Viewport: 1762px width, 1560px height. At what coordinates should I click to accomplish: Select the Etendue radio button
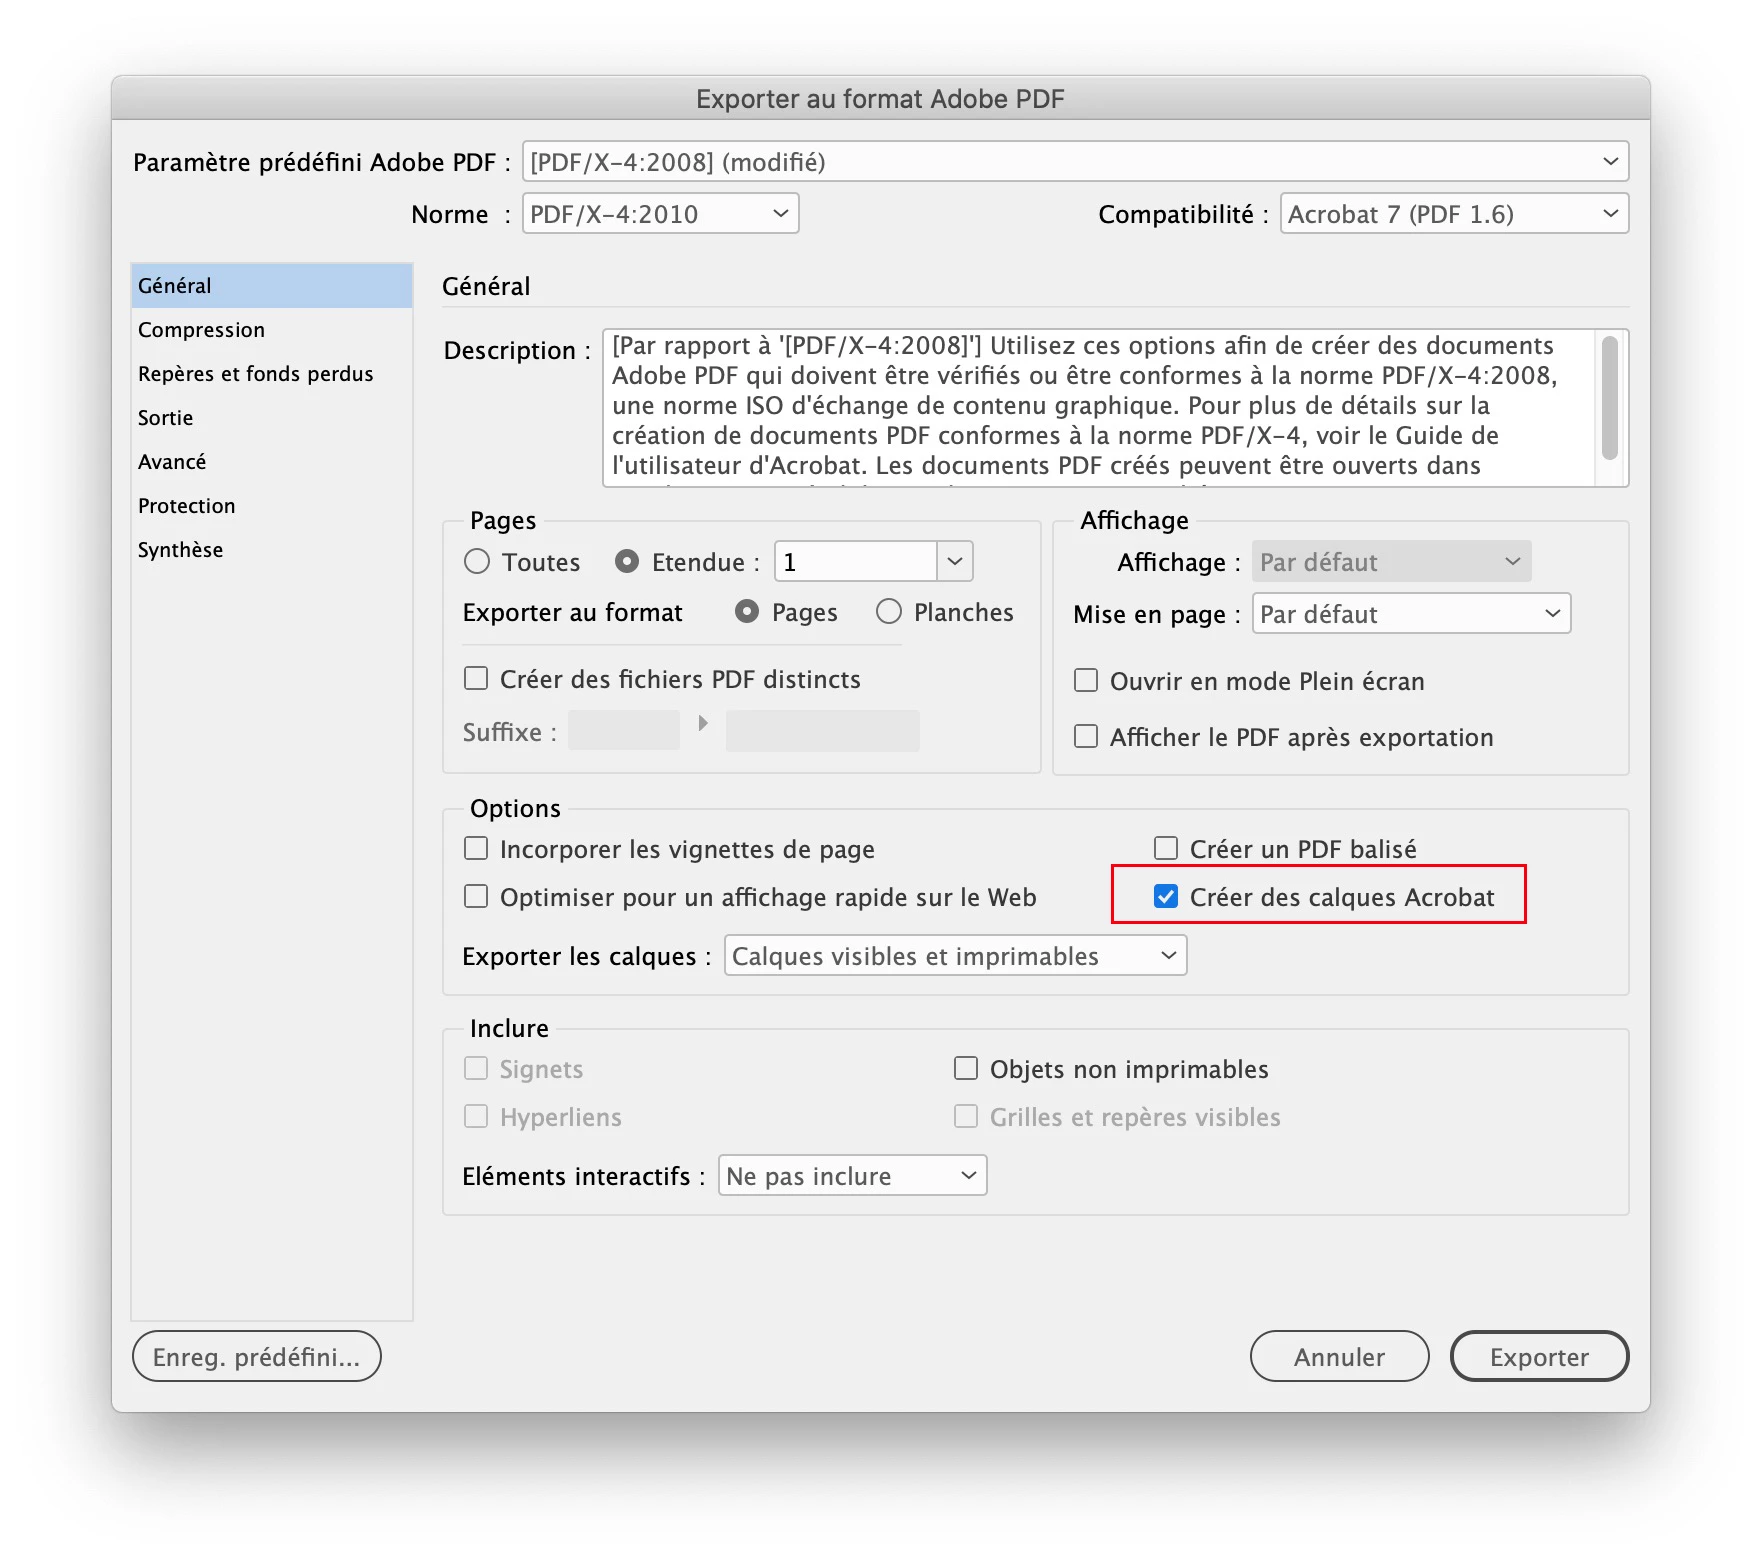click(x=627, y=561)
